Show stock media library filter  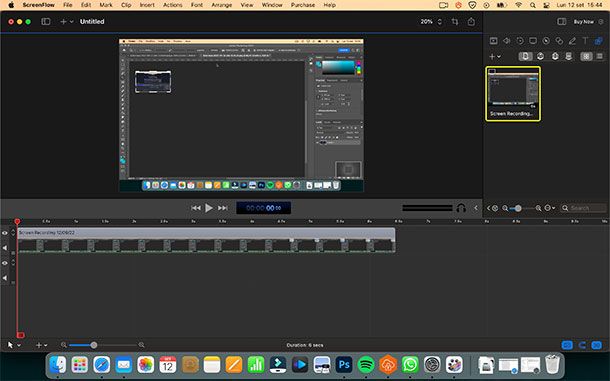[555, 56]
